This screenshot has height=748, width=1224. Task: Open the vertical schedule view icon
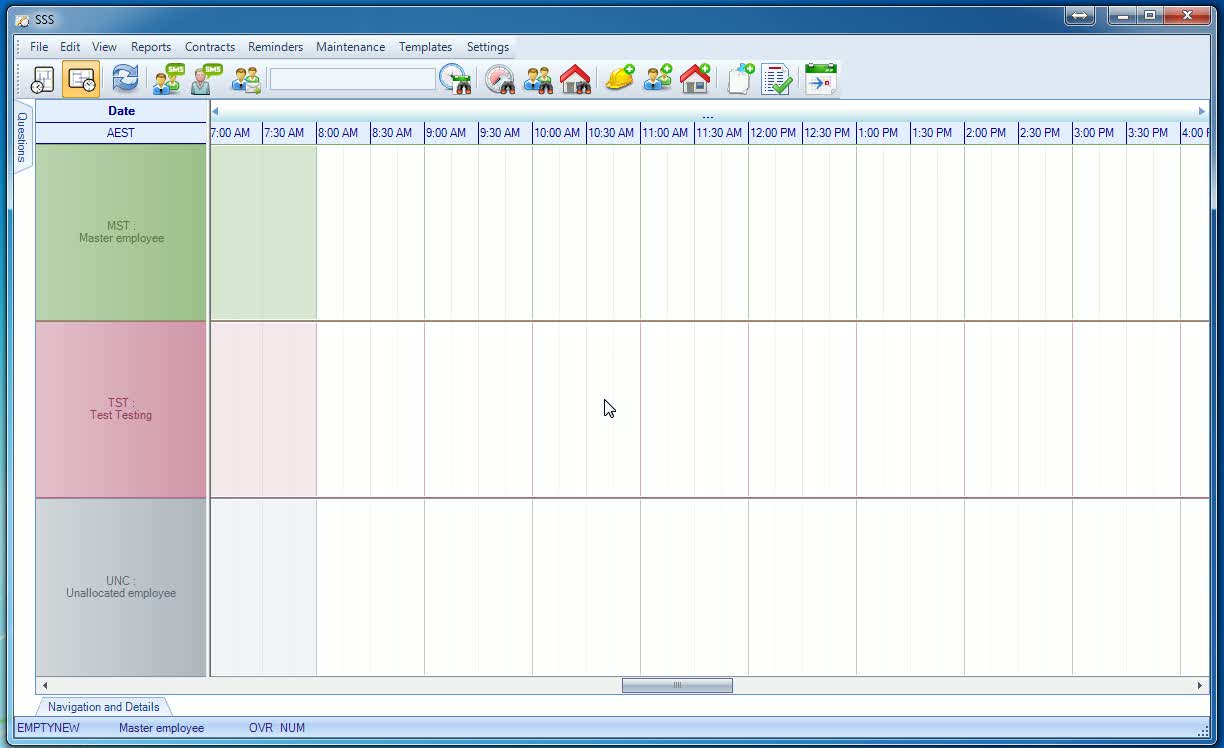coord(43,79)
